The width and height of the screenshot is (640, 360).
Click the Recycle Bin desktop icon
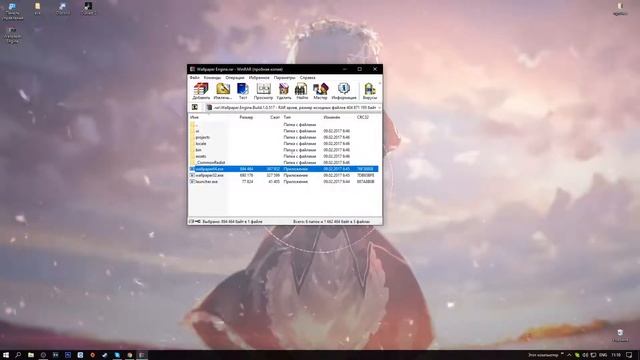point(620,336)
